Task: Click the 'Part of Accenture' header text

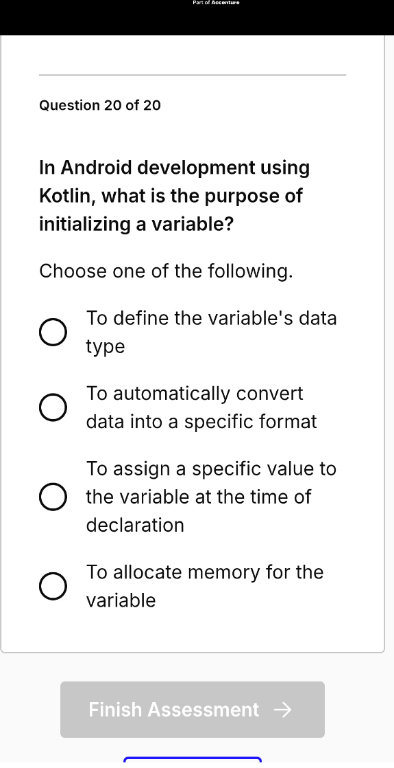Action: click(x=216, y=2)
